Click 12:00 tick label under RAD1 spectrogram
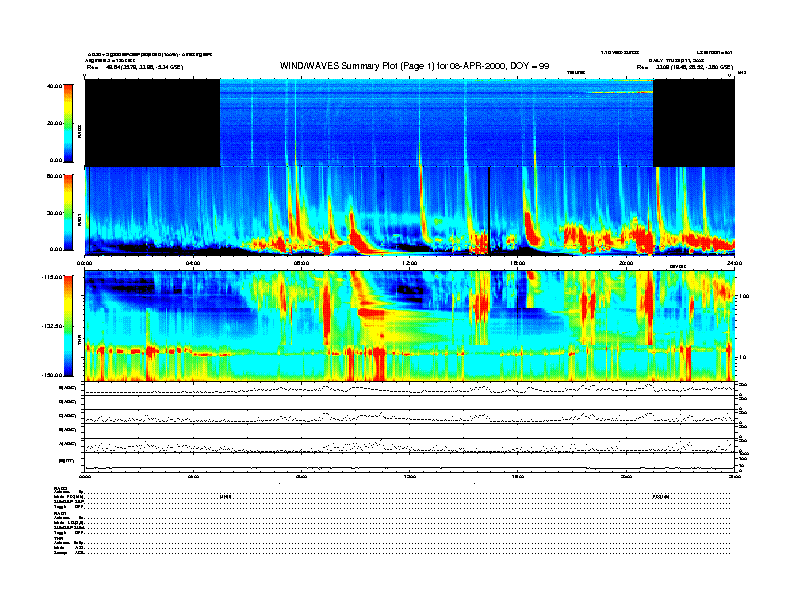The image size is (792, 612). [x=410, y=263]
